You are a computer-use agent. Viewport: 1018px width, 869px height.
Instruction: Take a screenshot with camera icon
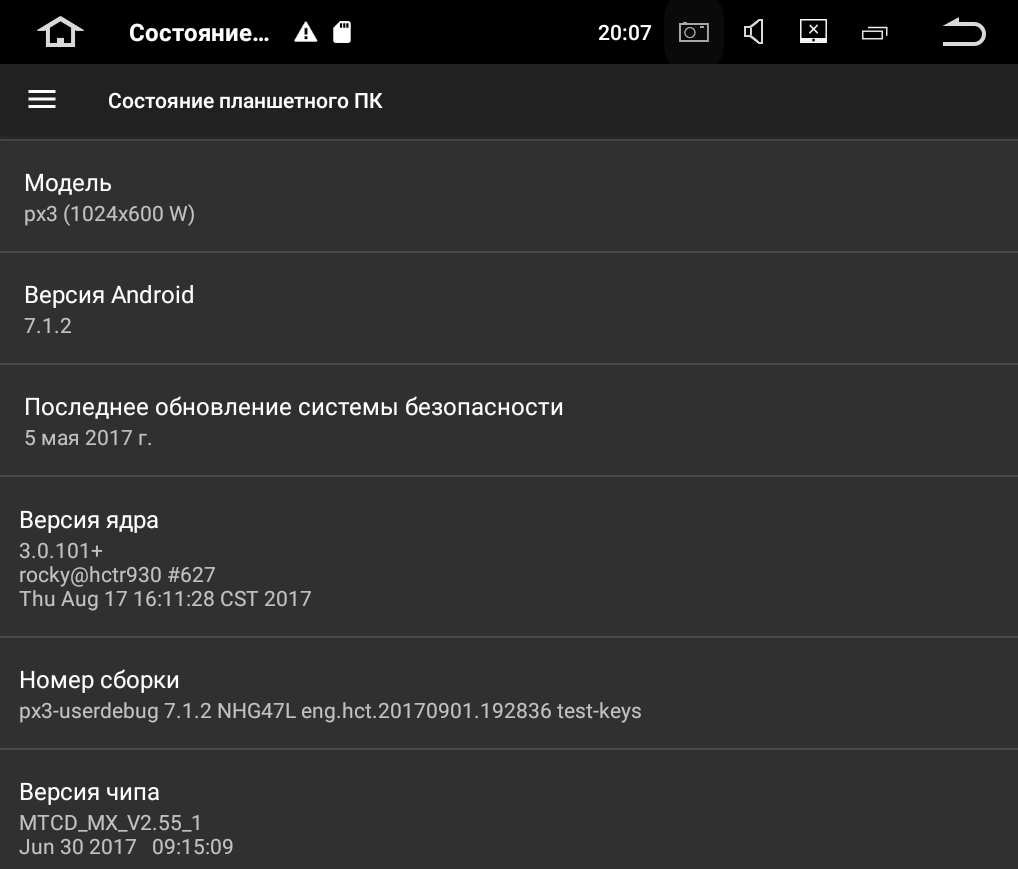[x=693, y=32]
